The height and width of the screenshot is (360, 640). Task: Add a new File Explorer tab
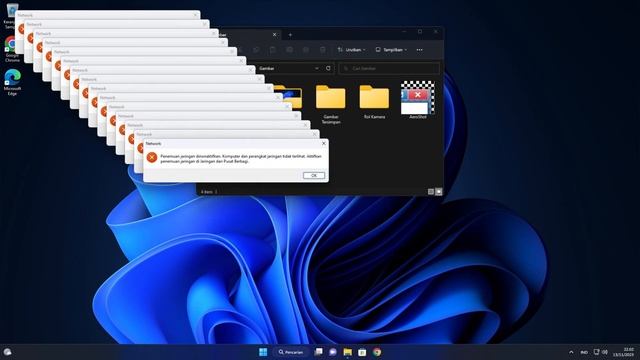tap(290, 35)
